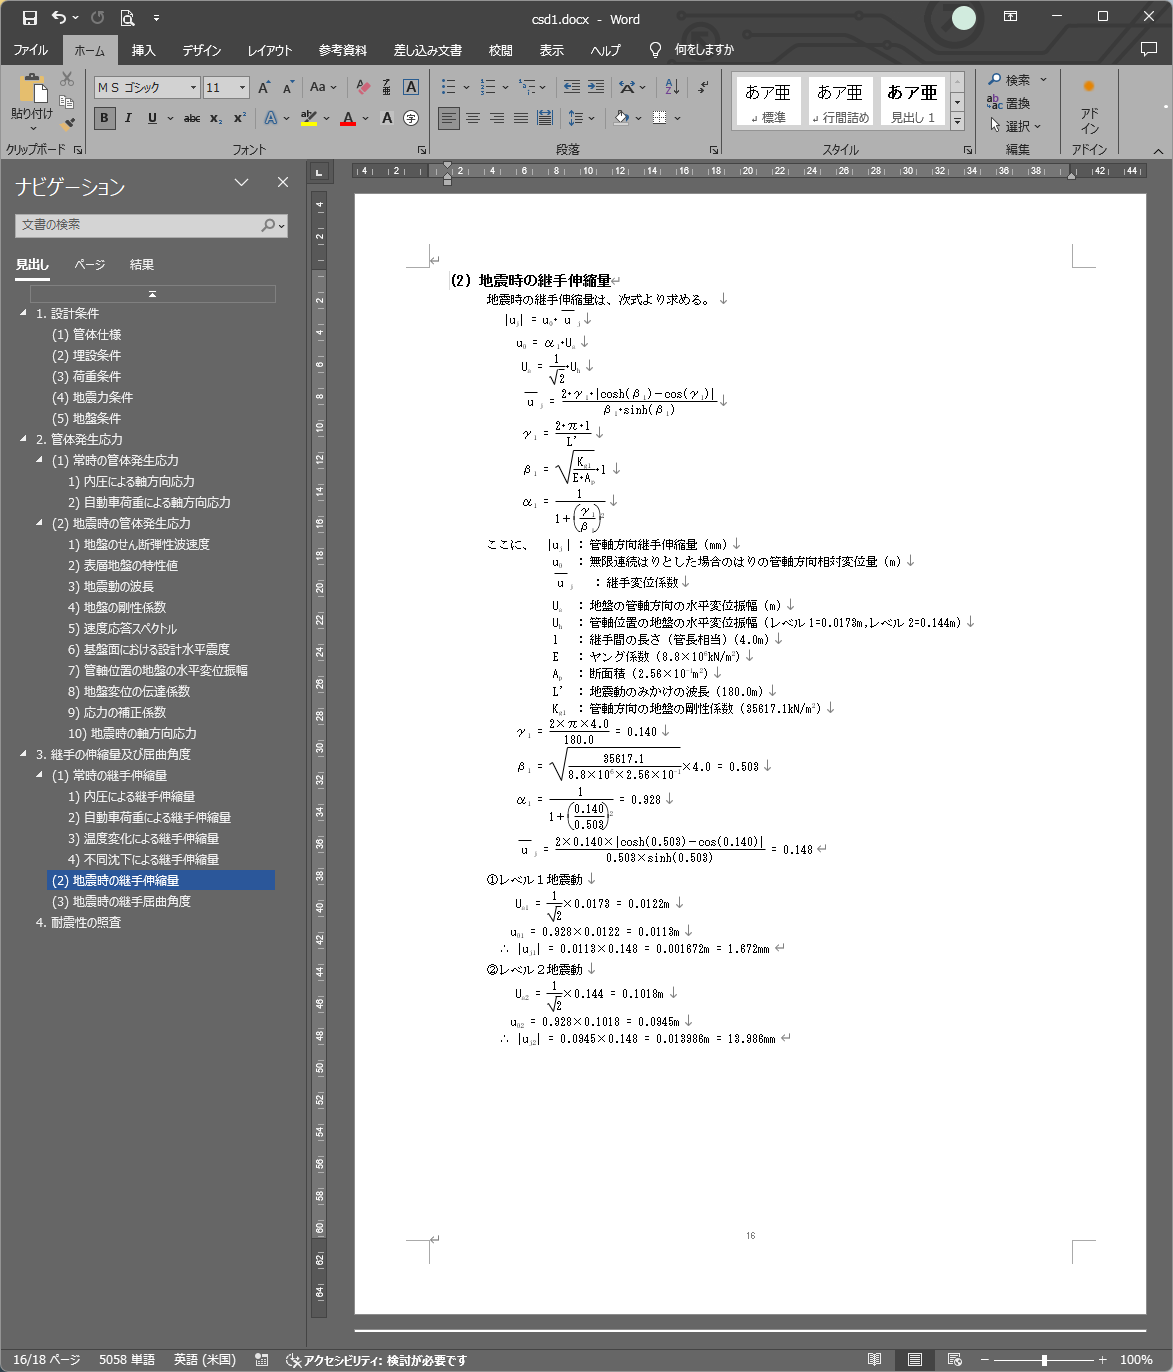Viewport: 1173px width, 1372px height.
Task: Toggle Bold formatting button
Action: pos(104,118)
